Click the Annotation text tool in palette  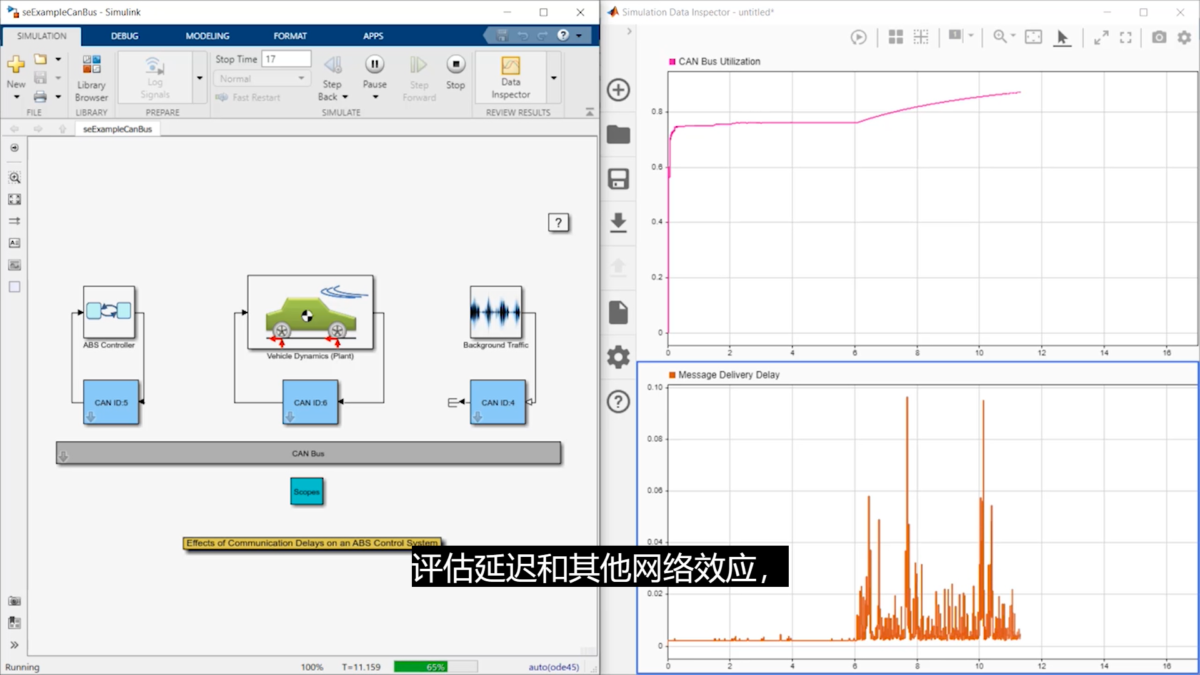coord(14,243)
